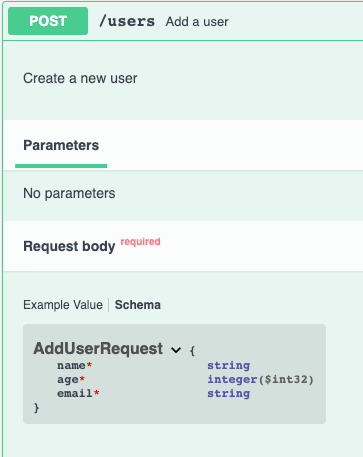Select the Schema tab
This screenshot has height=457, width=363.
pos(138,305)
